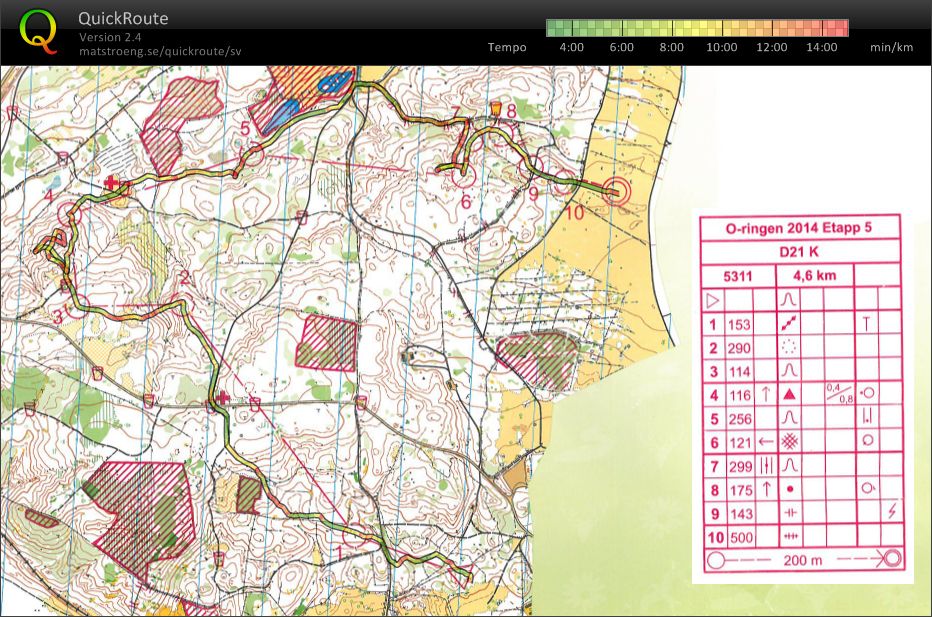Click the "14:00" tempo tick label
The image size is (932, 617).
(x=821, y=48)
